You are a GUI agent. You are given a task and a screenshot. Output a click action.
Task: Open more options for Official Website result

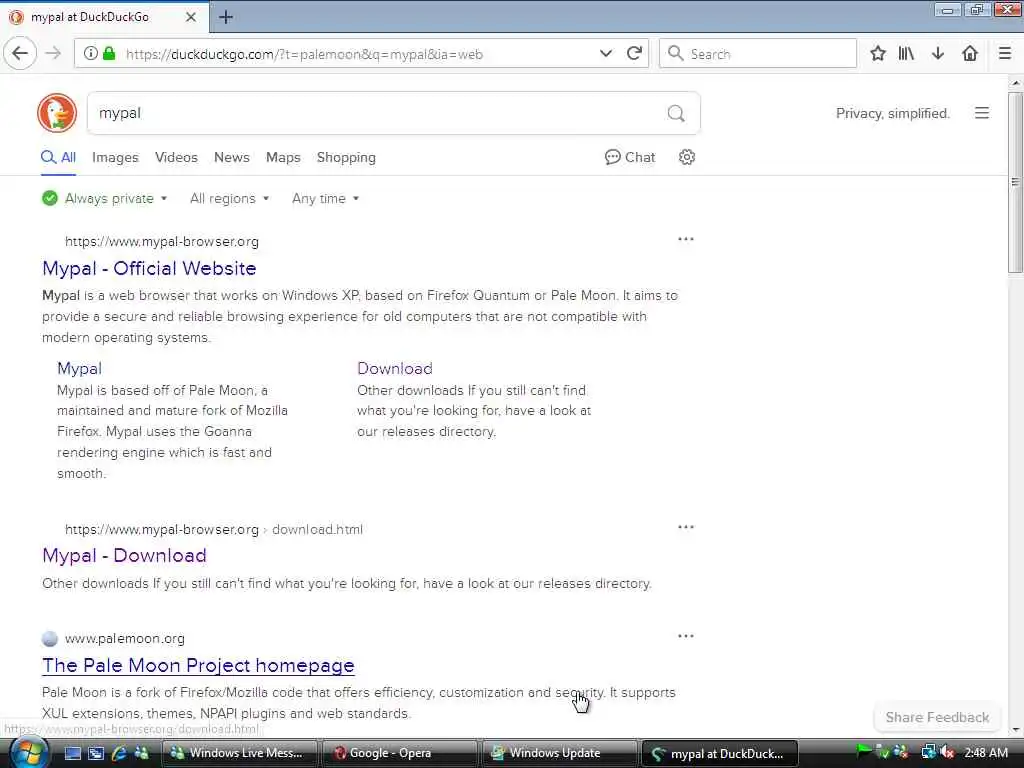pos(686,239)
